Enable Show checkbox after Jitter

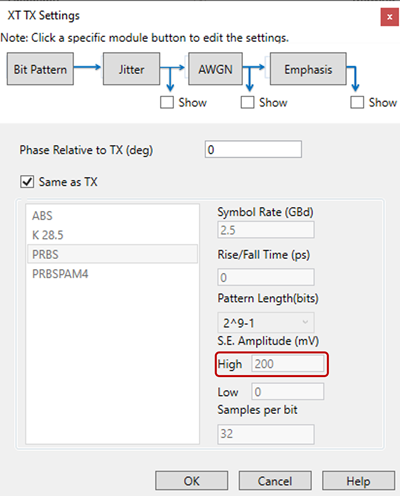(x=167, y=102)
